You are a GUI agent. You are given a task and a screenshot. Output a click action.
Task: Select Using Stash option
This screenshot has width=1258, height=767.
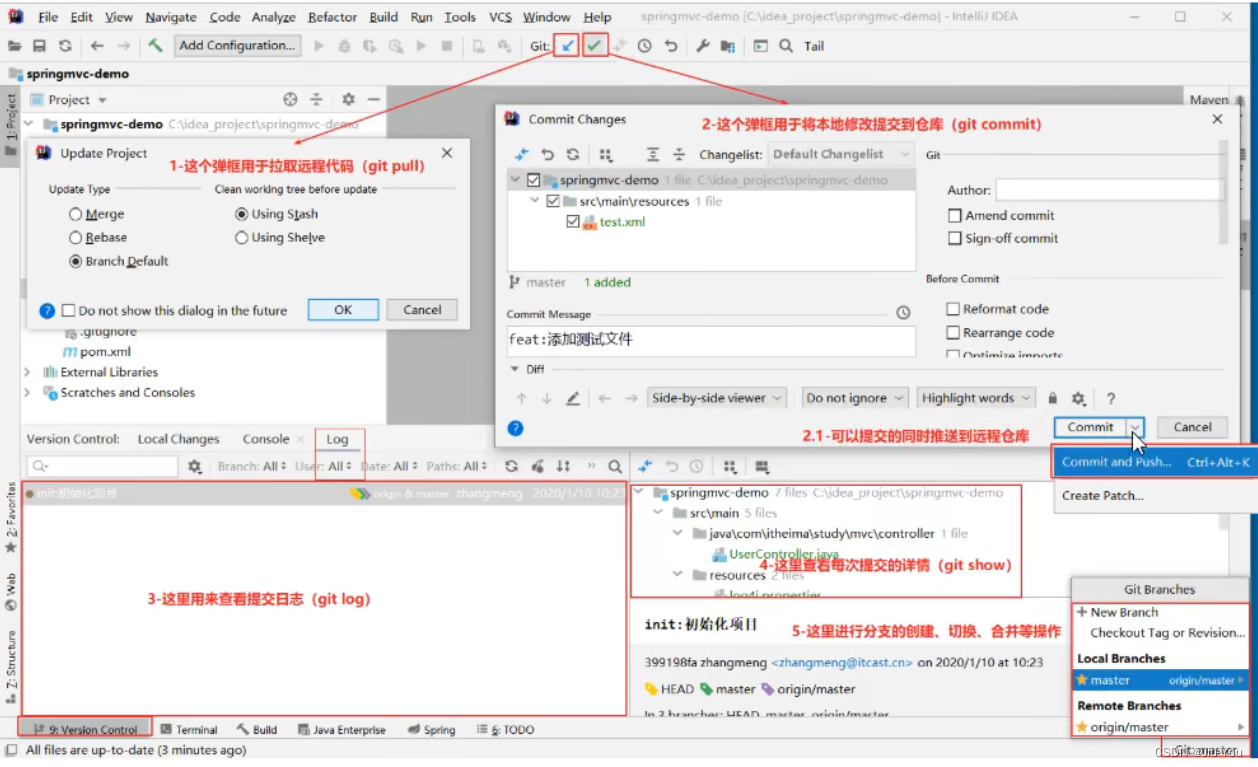click(x=242, y=214)
